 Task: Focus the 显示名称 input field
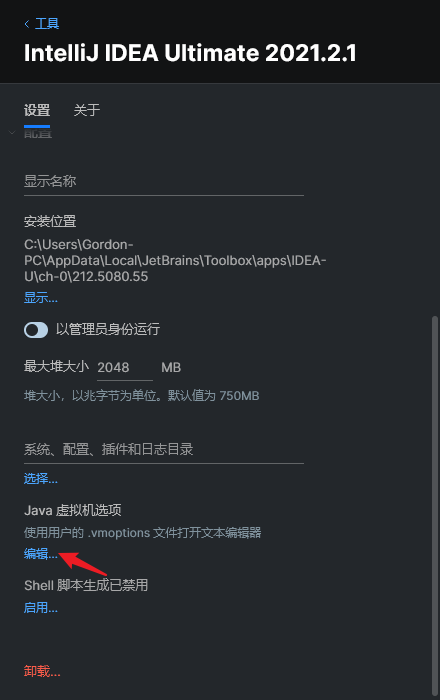(x=164, y=181)
